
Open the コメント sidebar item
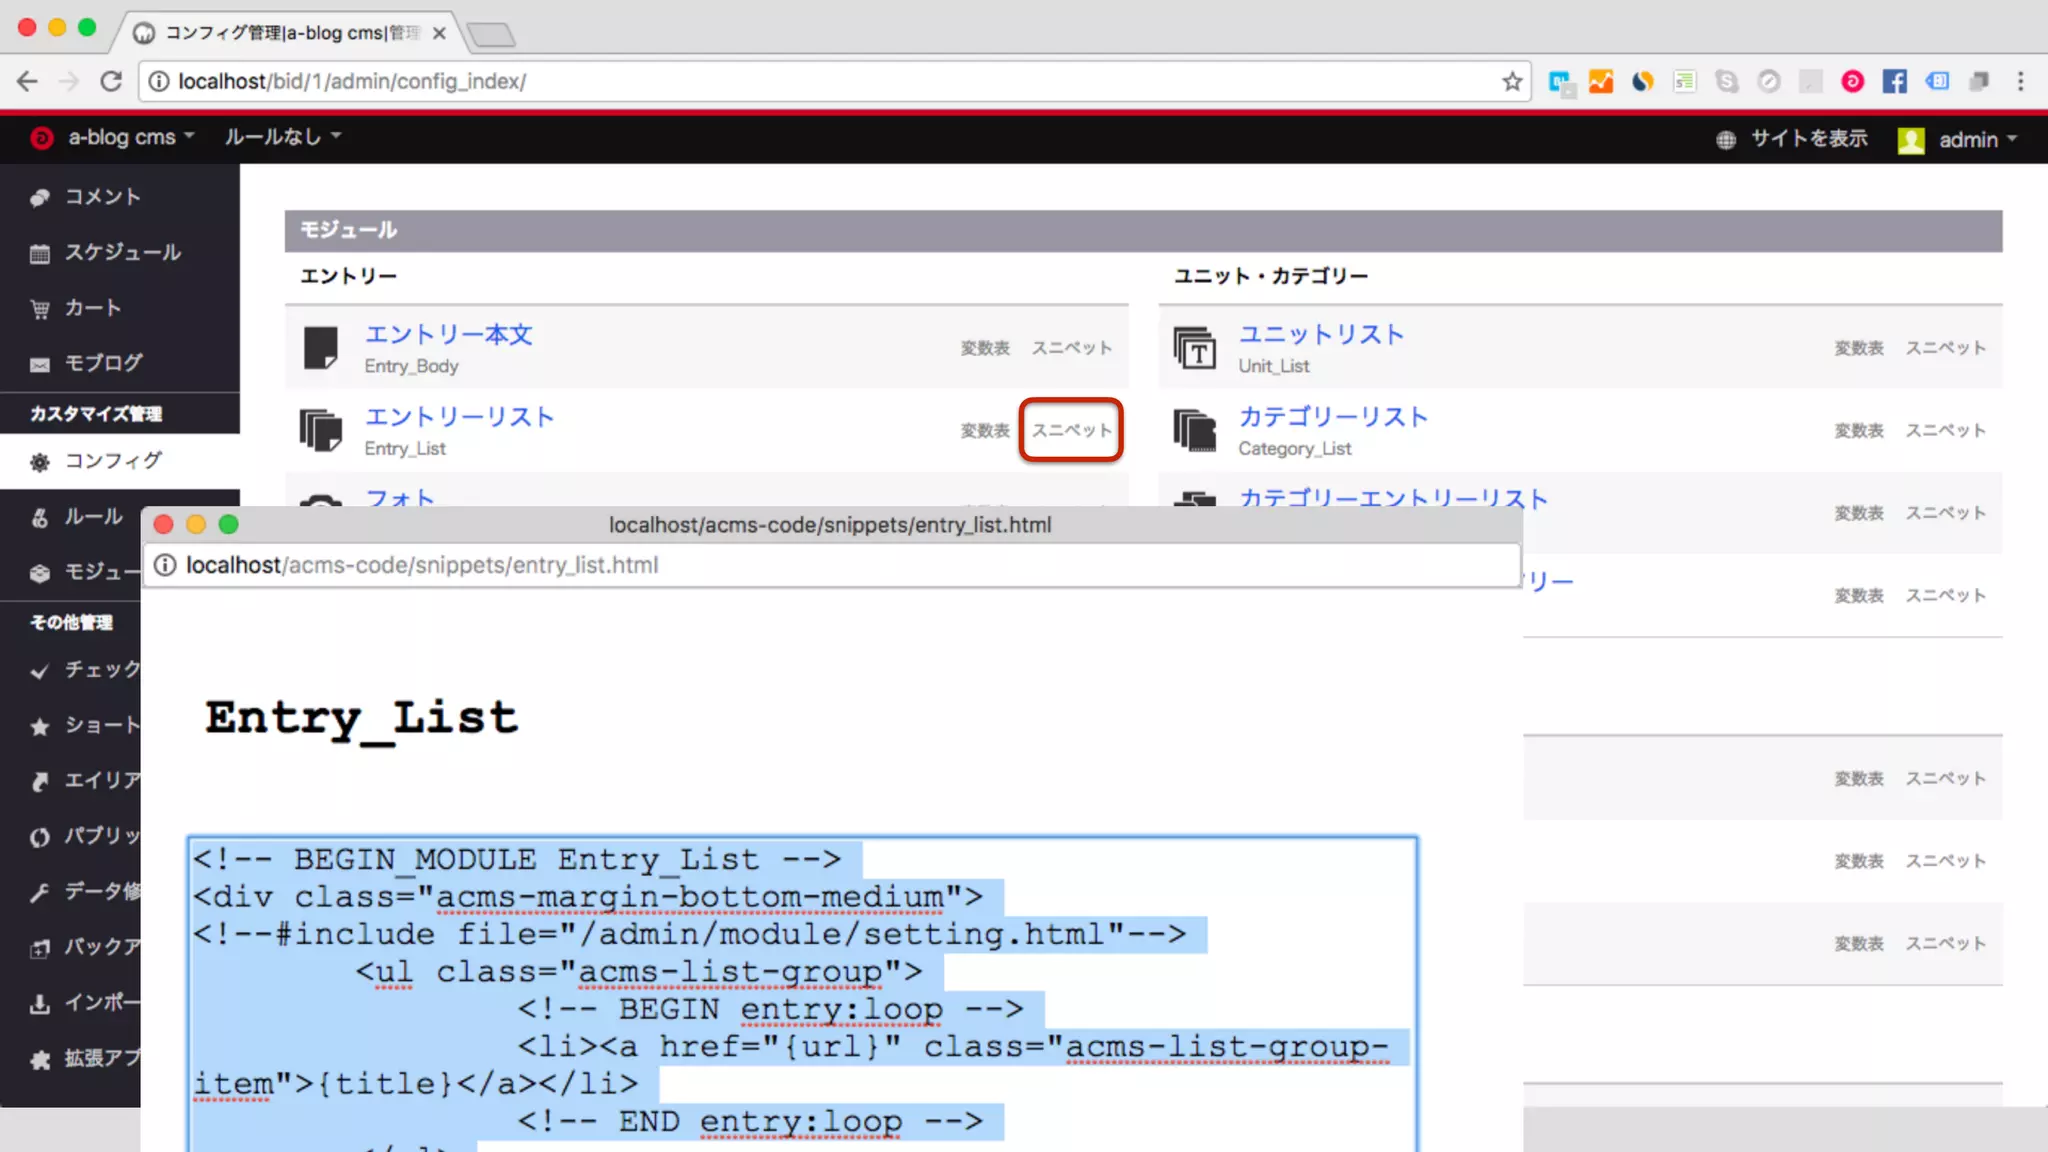102,197
